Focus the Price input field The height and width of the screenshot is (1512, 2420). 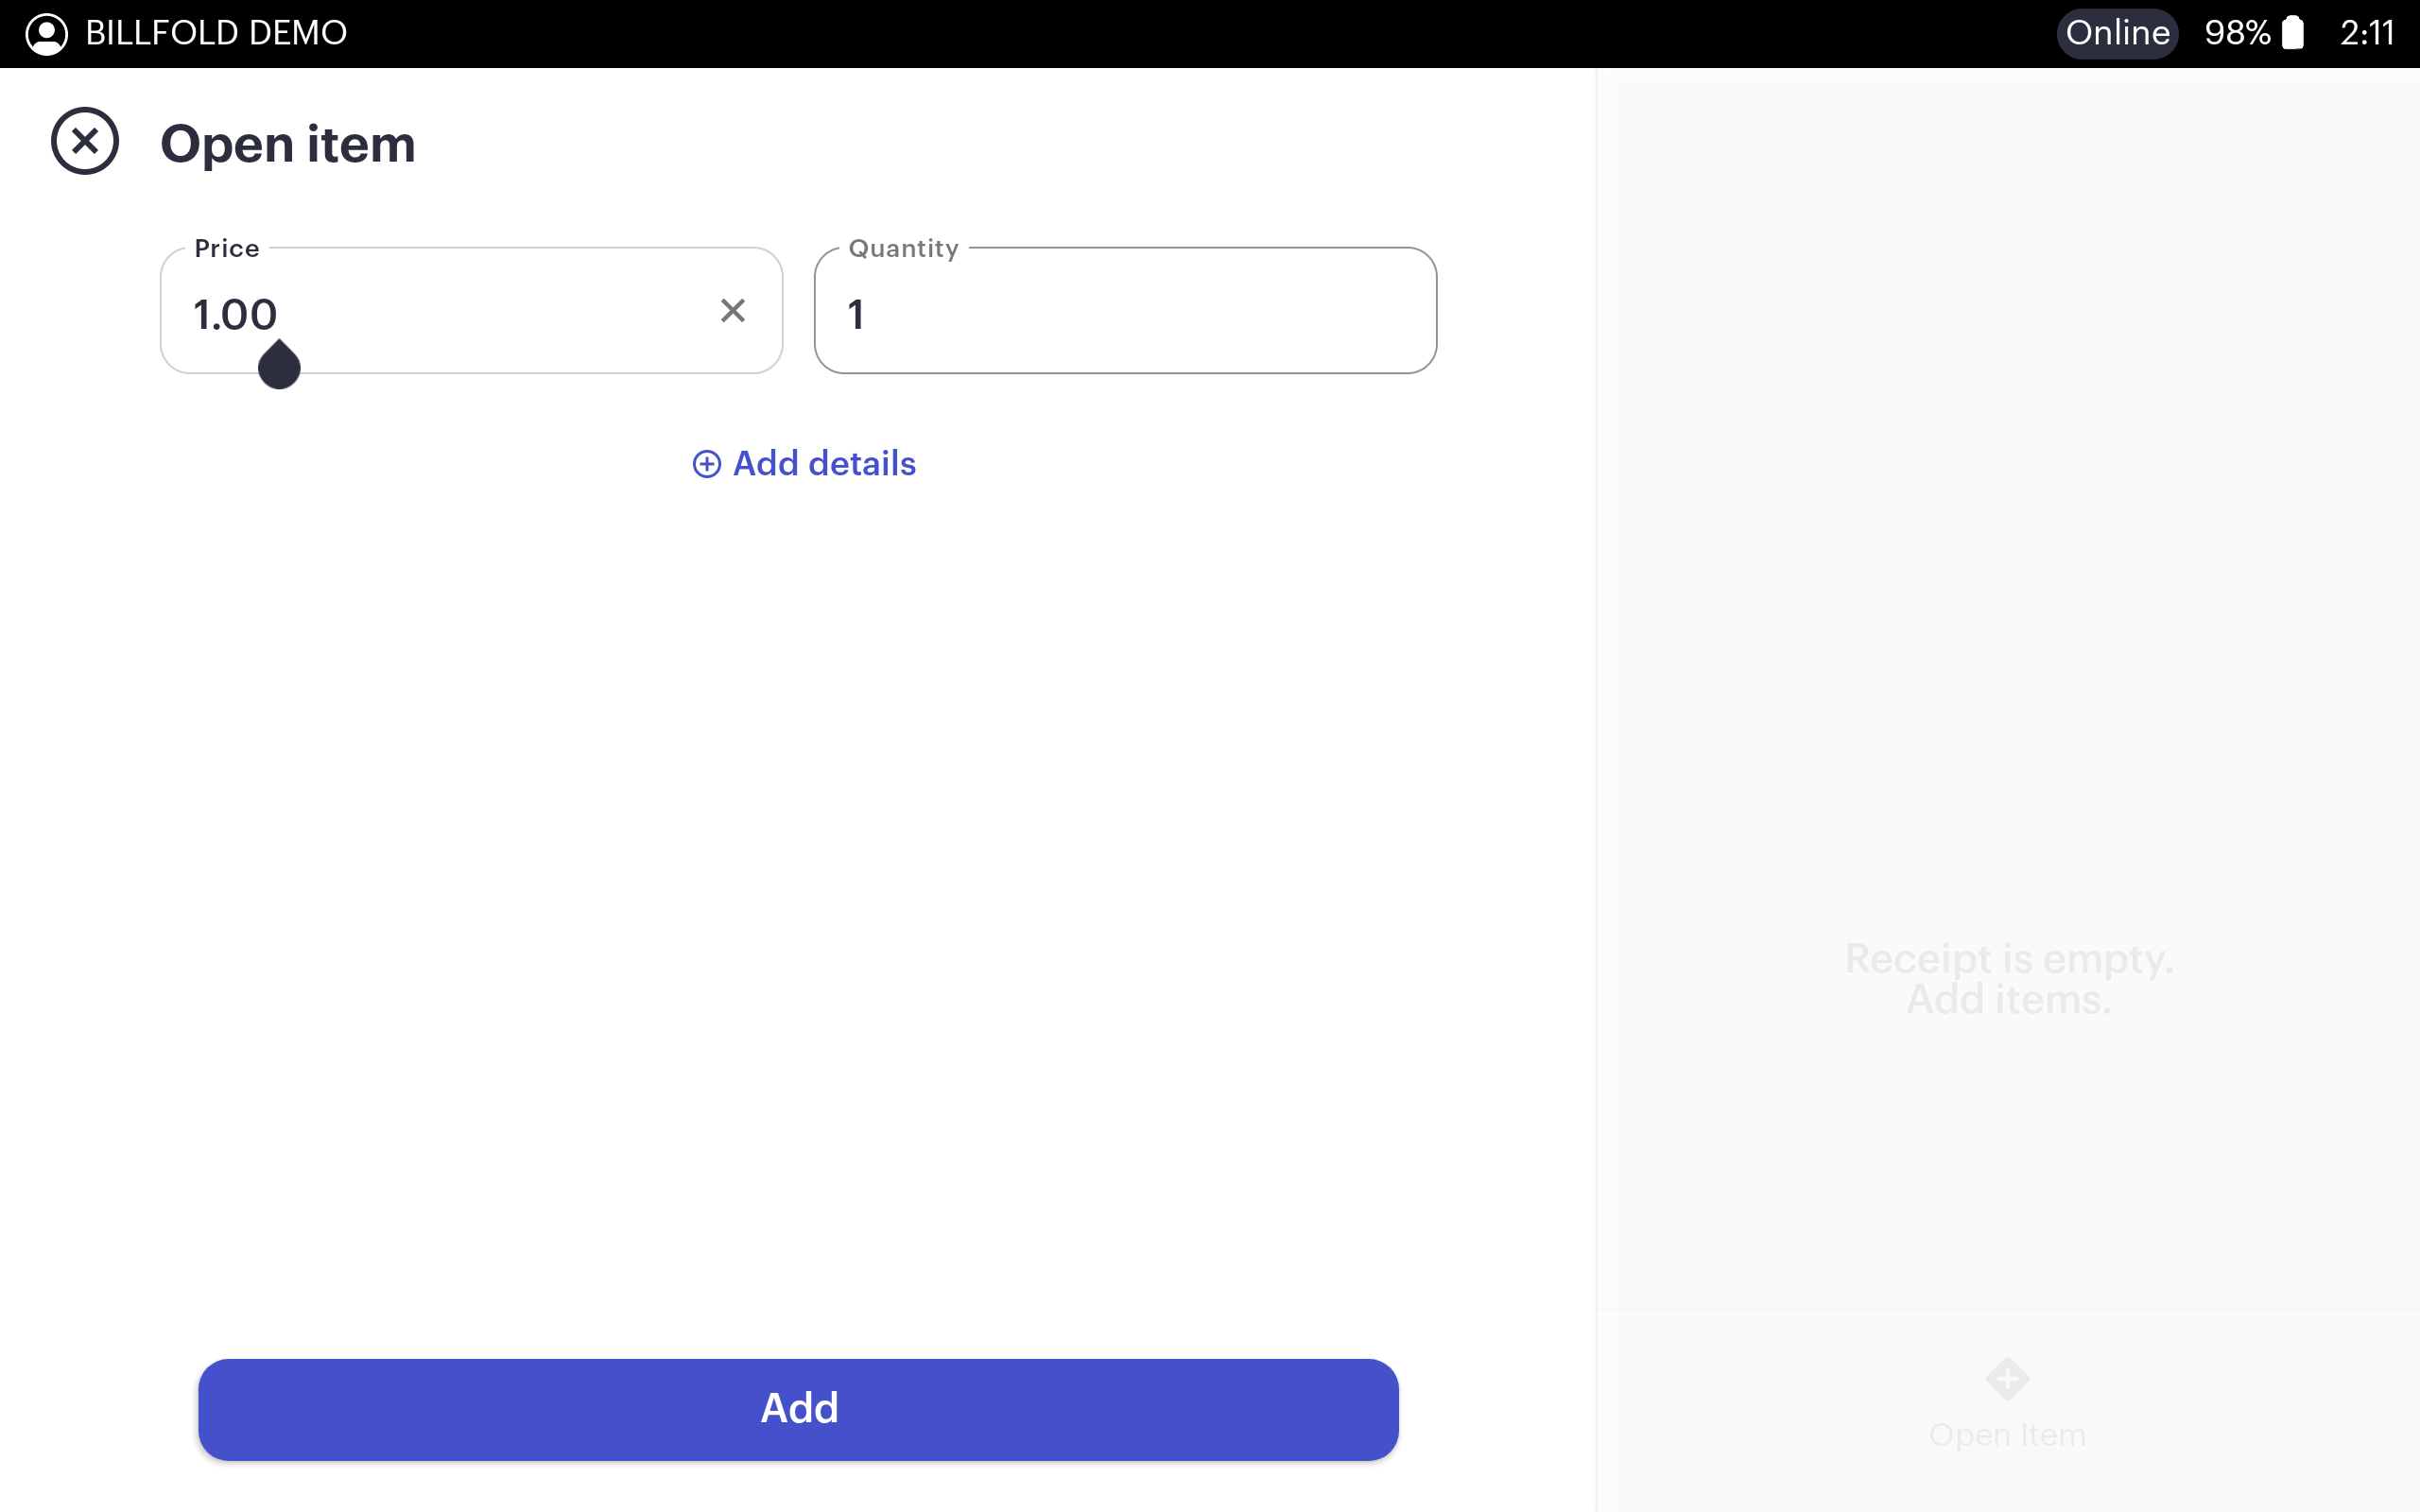tap(440, 313)
